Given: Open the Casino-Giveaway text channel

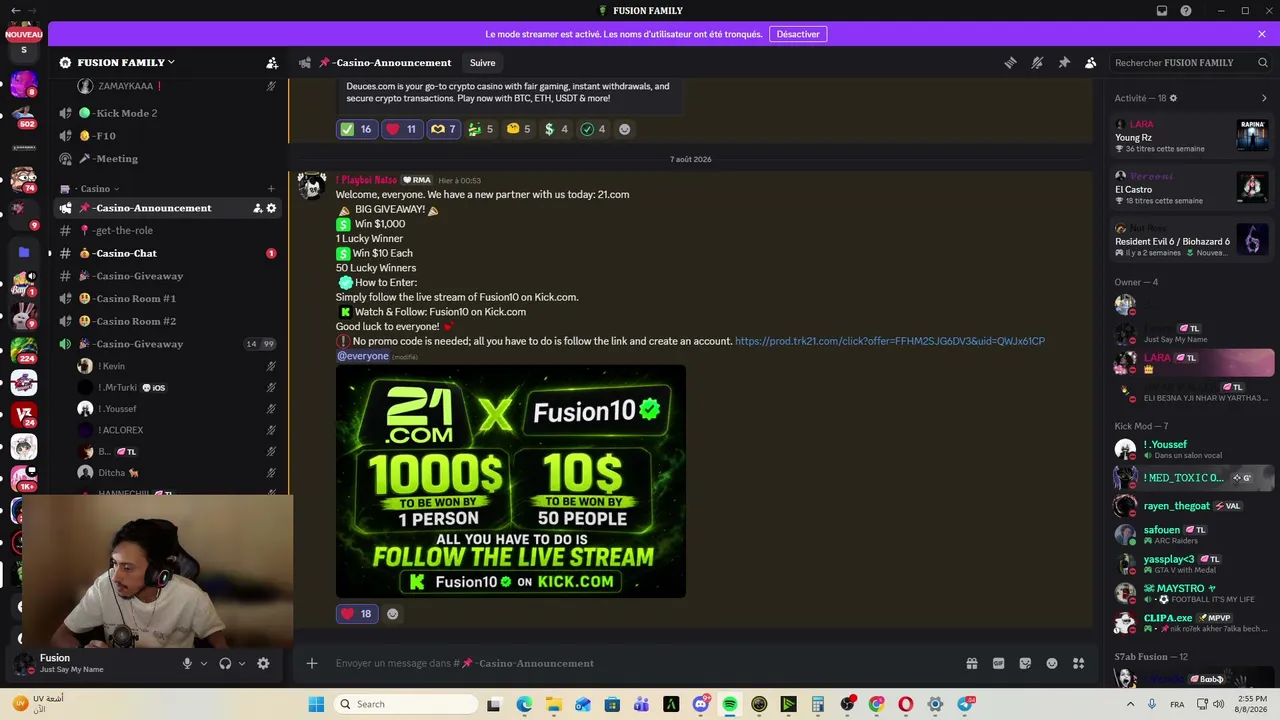Looking at the screenshot, I should tap(167, 276).
